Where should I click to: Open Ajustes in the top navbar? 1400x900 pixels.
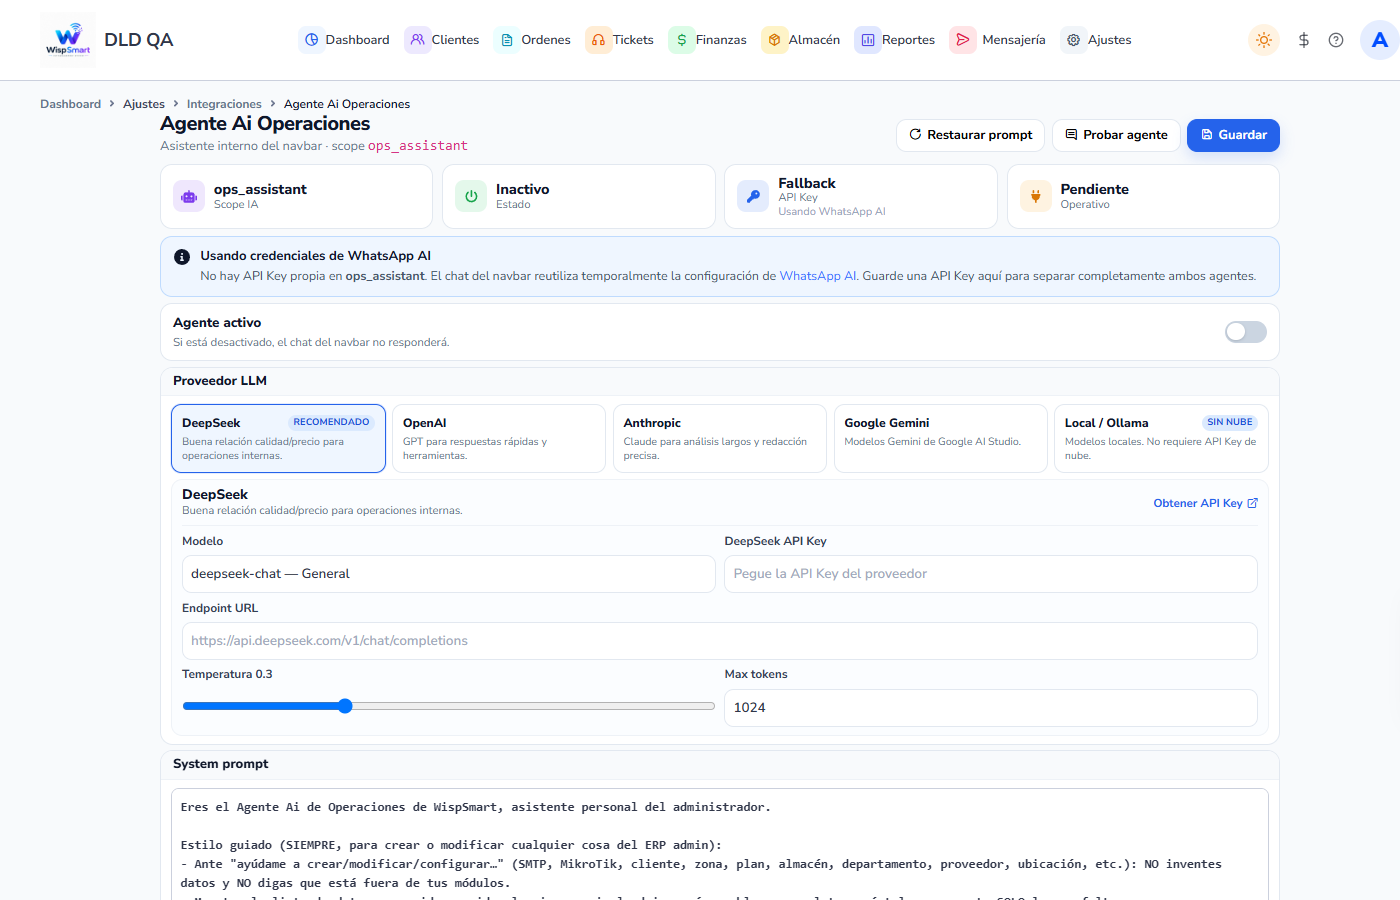tap(1097, 40)
